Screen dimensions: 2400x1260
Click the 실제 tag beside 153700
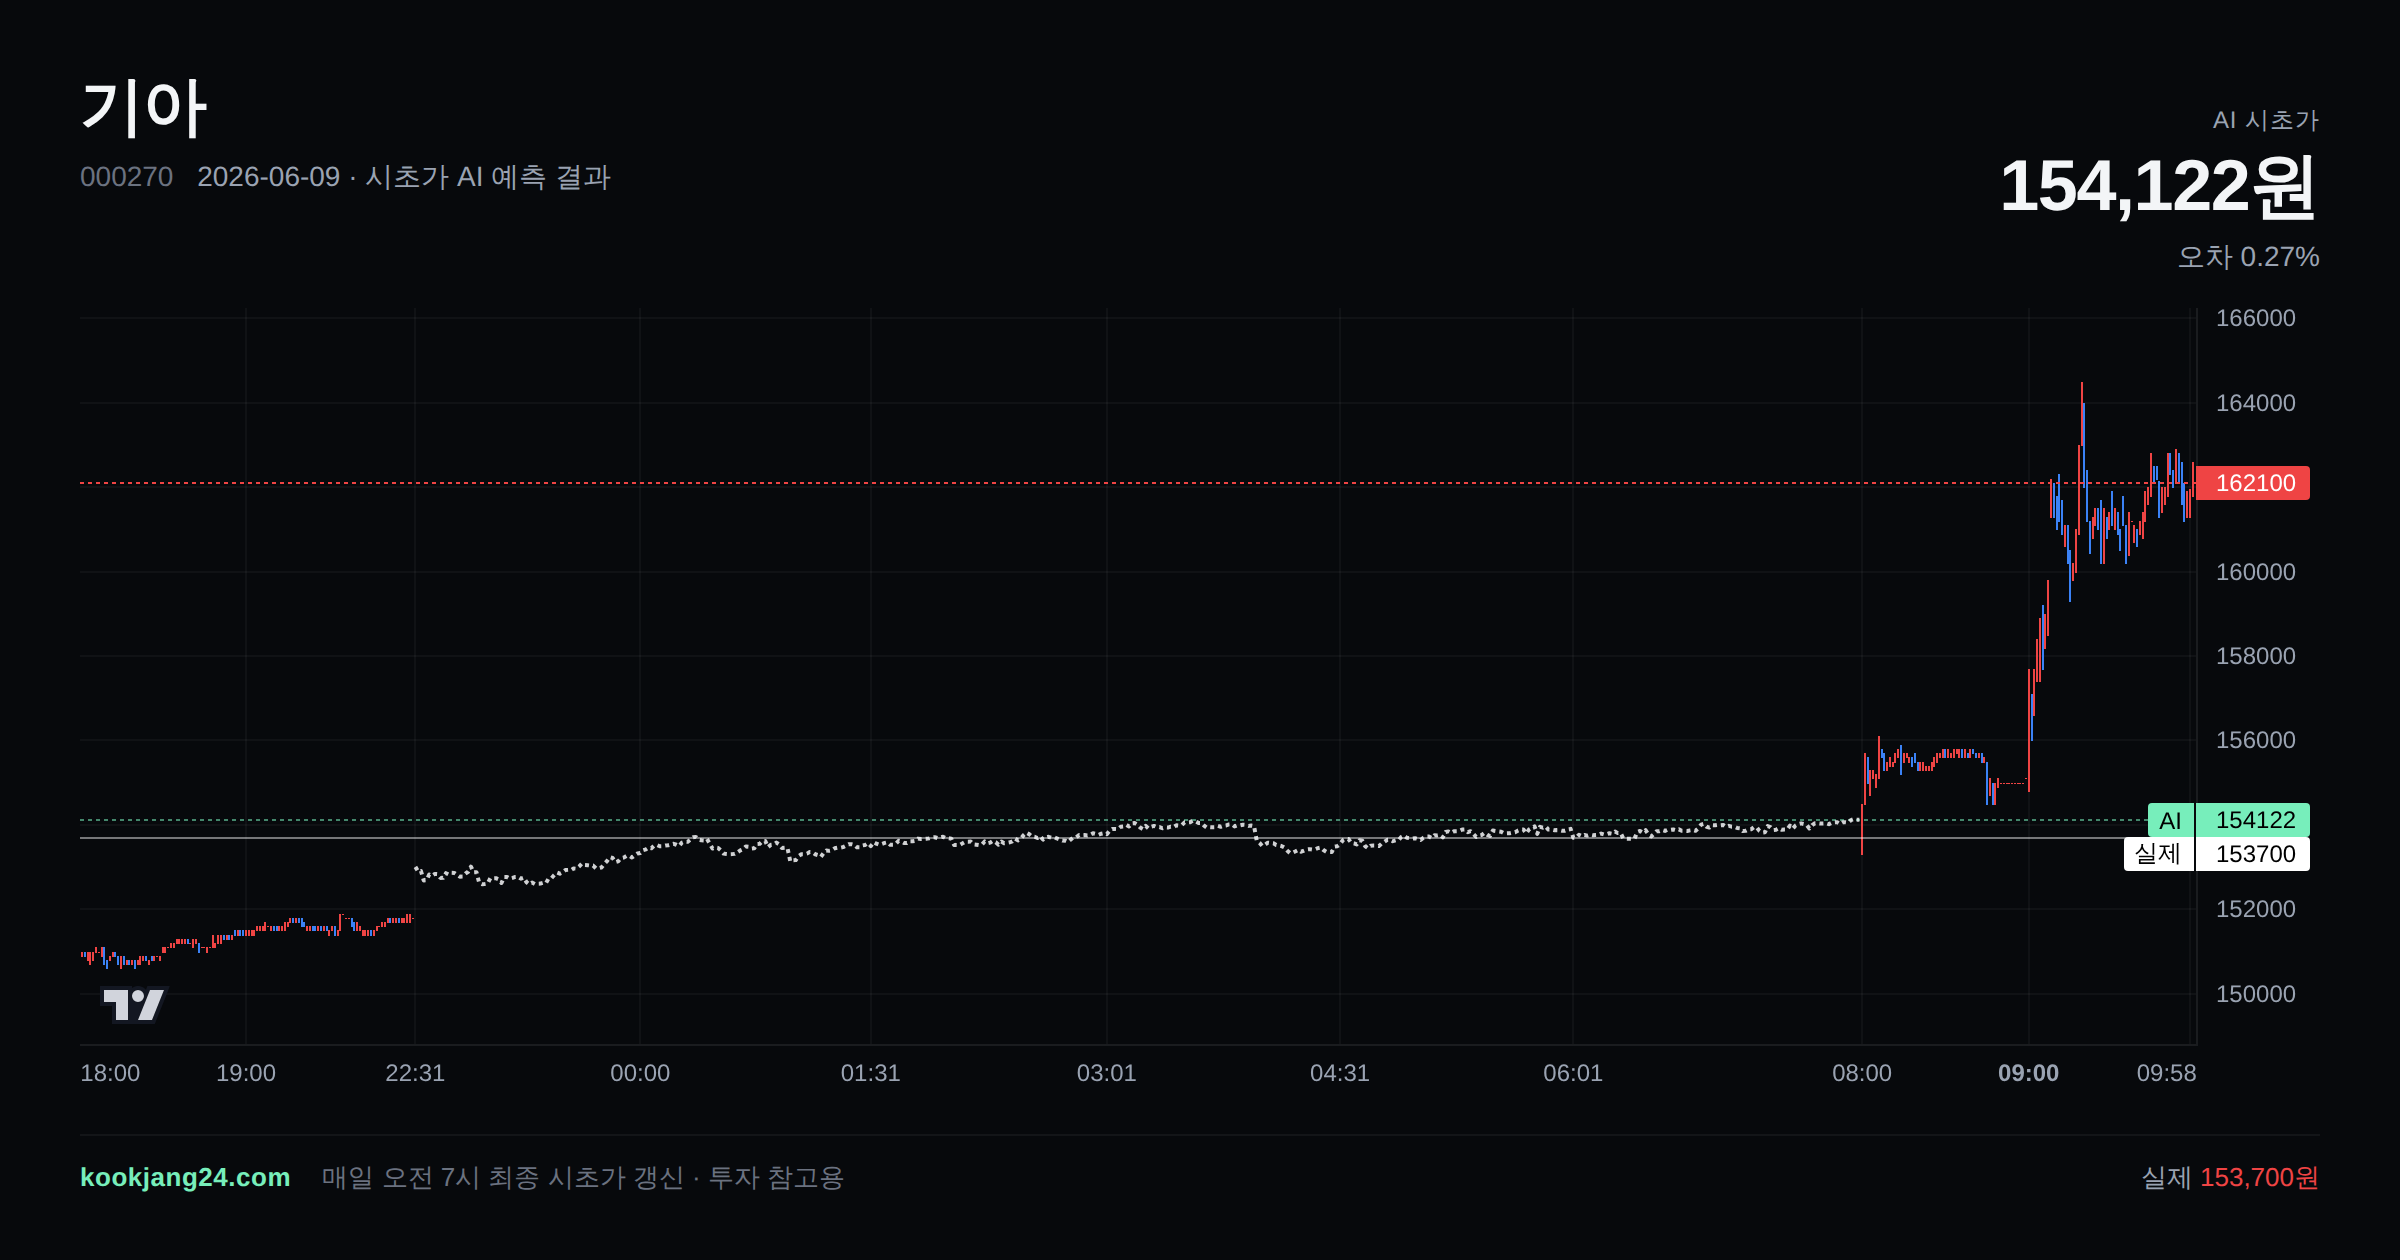tap(2158, 854)
